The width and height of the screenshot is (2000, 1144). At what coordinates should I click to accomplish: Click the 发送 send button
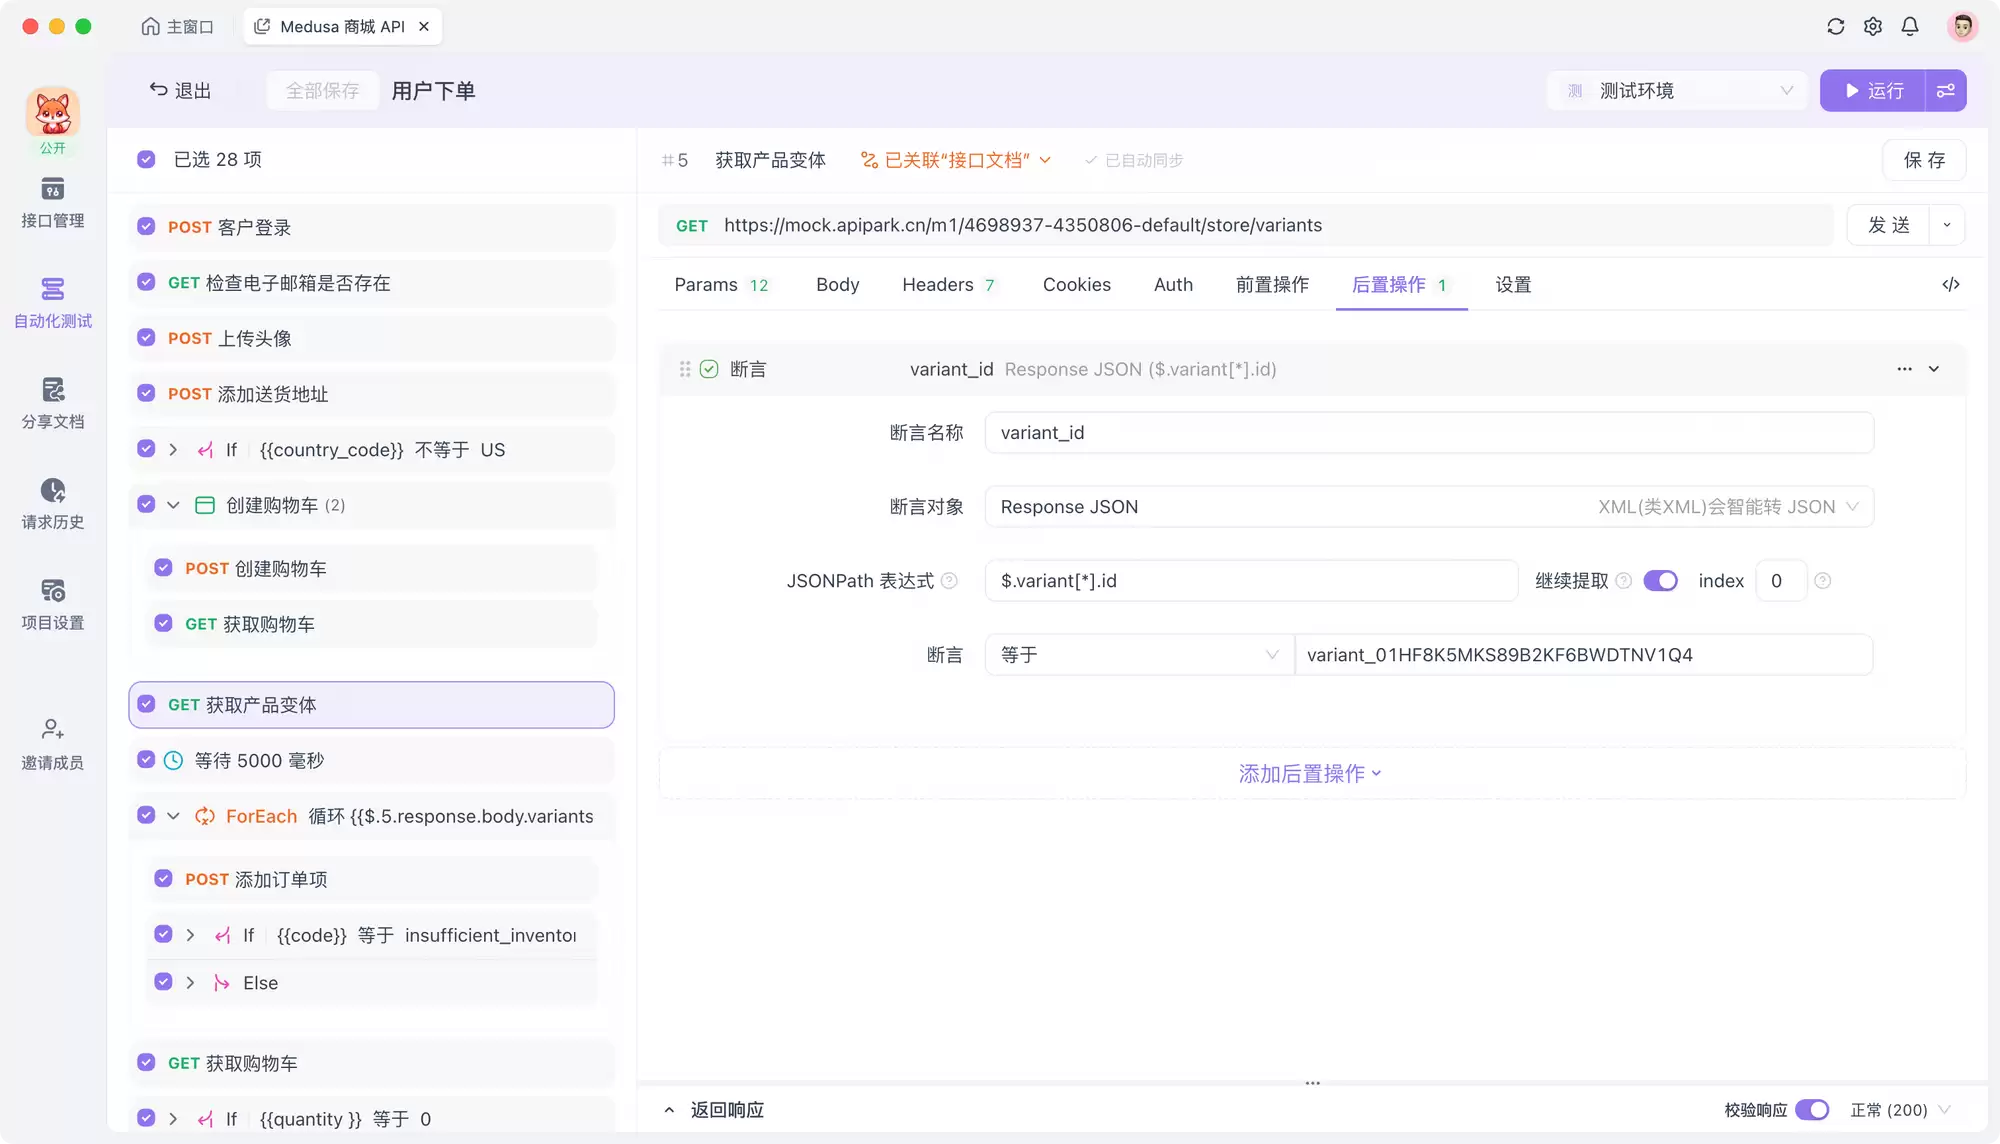[1888, 225]
